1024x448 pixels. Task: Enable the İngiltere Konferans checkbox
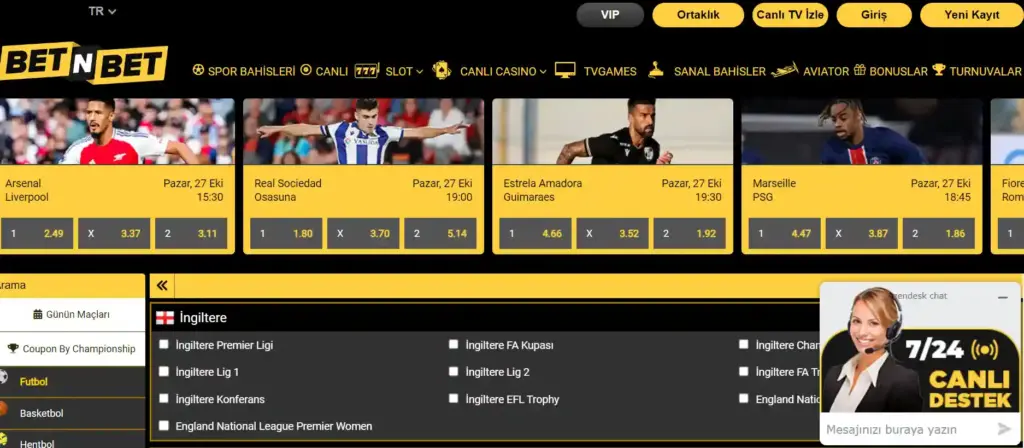pyautogui.click(x=164, y=398)
